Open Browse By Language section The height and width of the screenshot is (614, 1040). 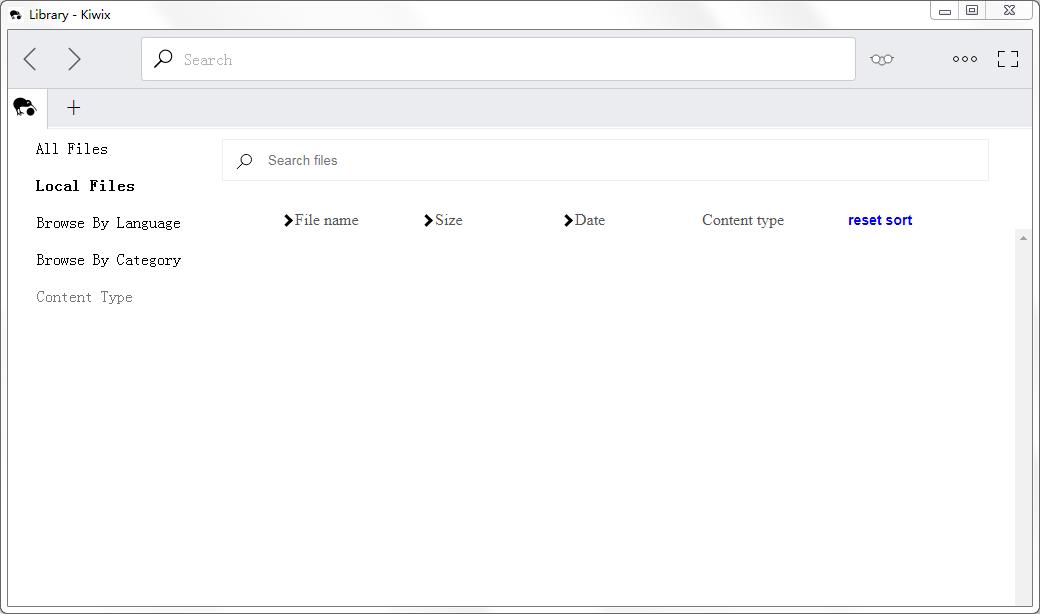108,223
